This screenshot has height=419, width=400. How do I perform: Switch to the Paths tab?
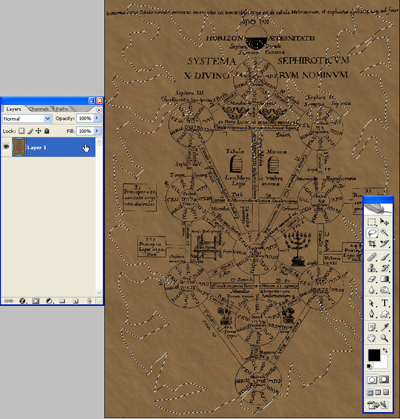point(62,109)
